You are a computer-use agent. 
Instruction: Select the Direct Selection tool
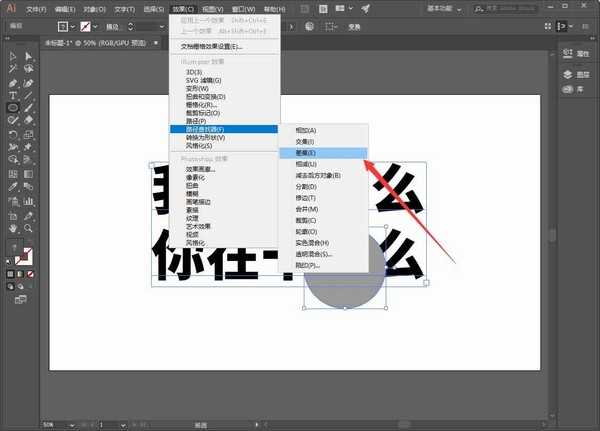tap(28, 57)
